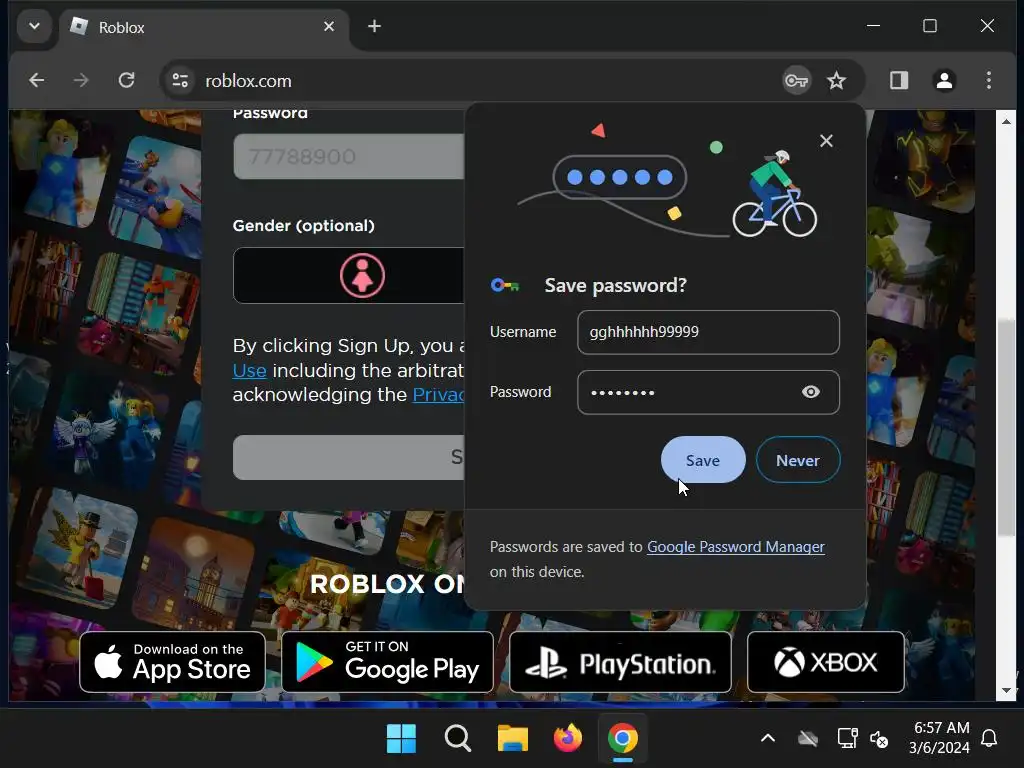Image resolution: width=1024 pixels, height=768 pixels.
Task: Click the page scrollbar down arrow
Action: (1006, 690)
